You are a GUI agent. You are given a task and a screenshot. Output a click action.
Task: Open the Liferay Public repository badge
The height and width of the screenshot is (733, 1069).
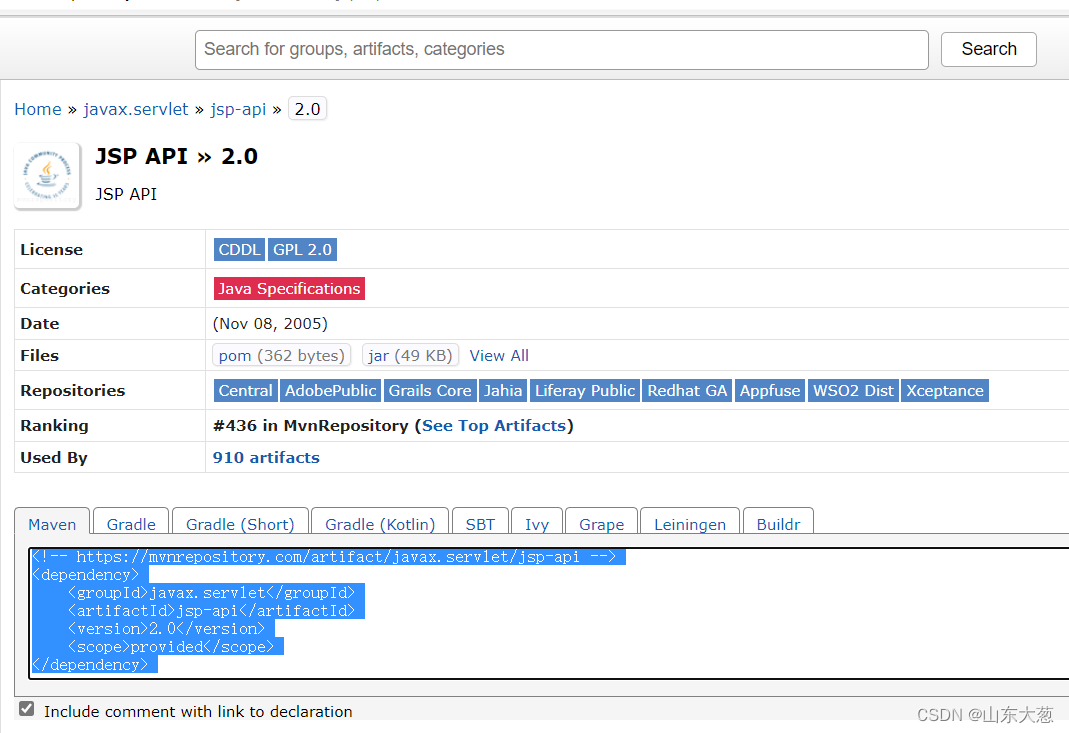[584, 390]
